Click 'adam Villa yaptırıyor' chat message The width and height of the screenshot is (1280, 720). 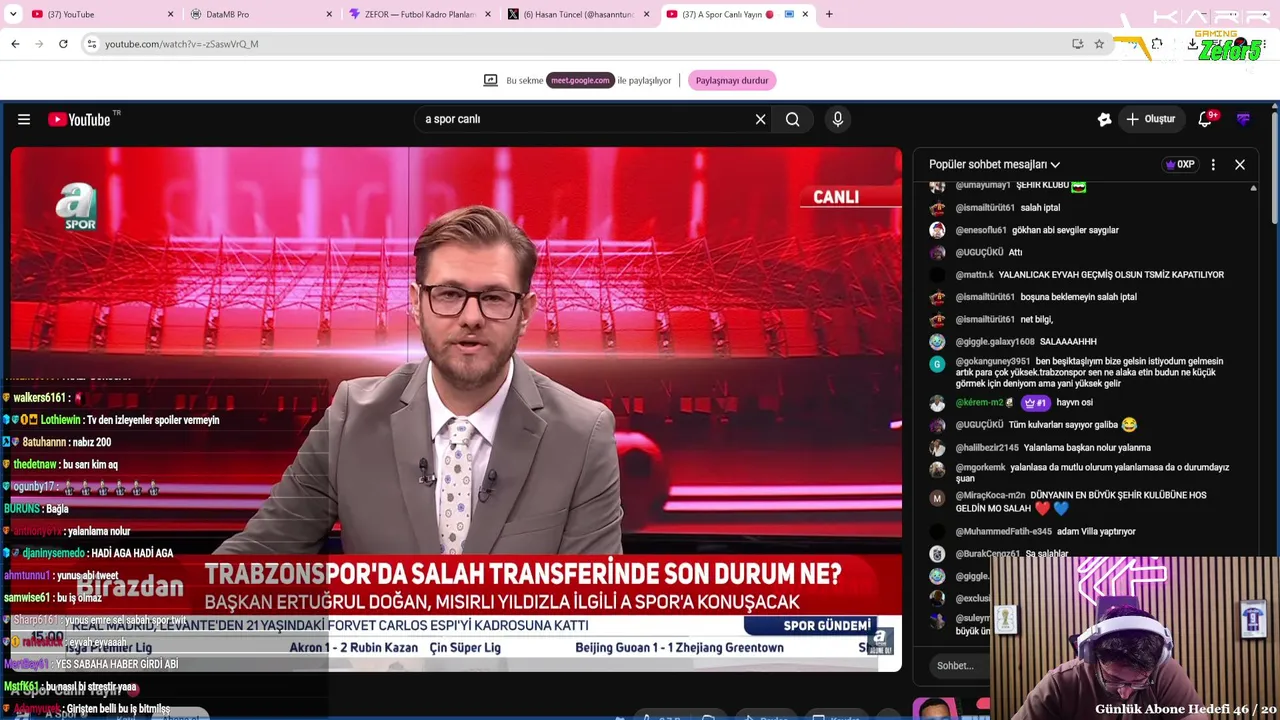pos(1096,532)
